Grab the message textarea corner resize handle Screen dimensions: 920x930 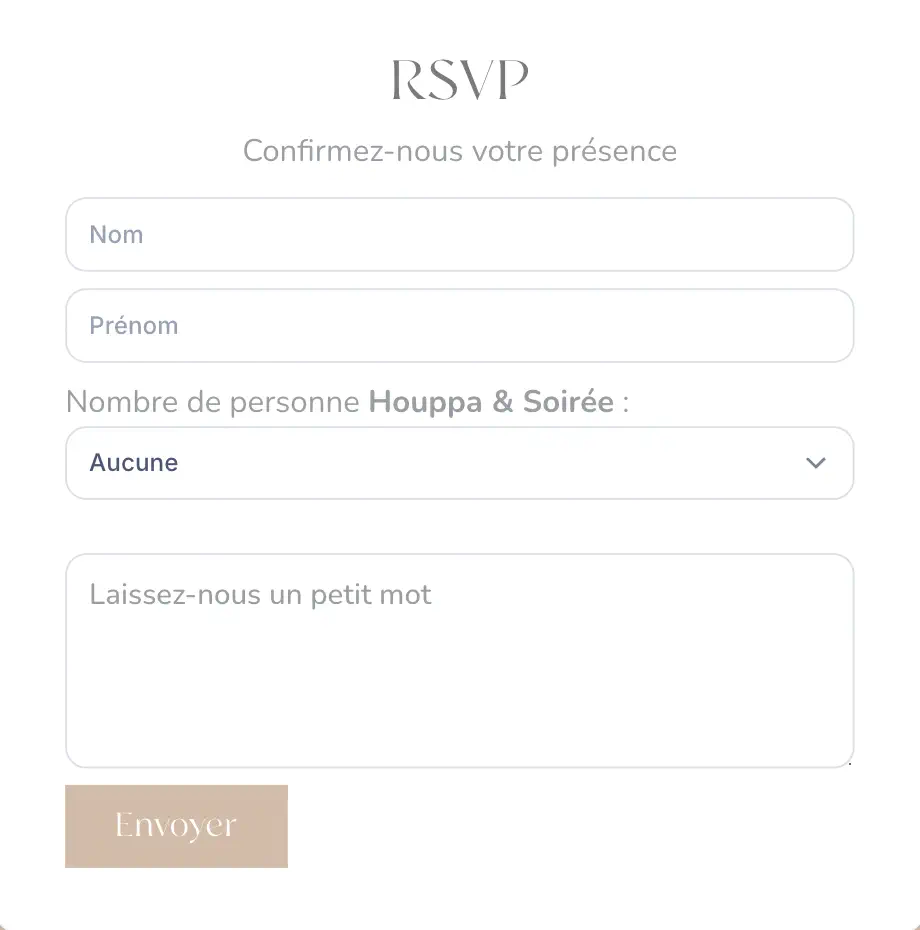(x=849, y=763)
